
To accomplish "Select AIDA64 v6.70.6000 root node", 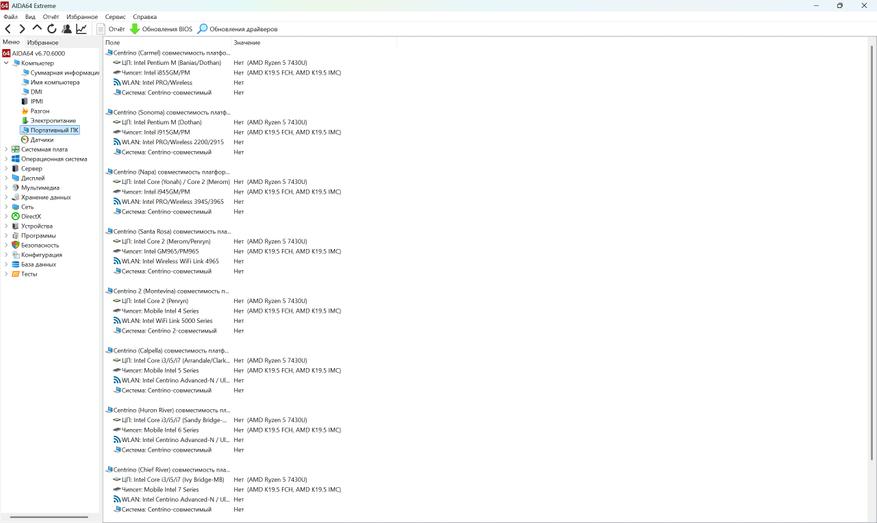I will coord(34,54).
